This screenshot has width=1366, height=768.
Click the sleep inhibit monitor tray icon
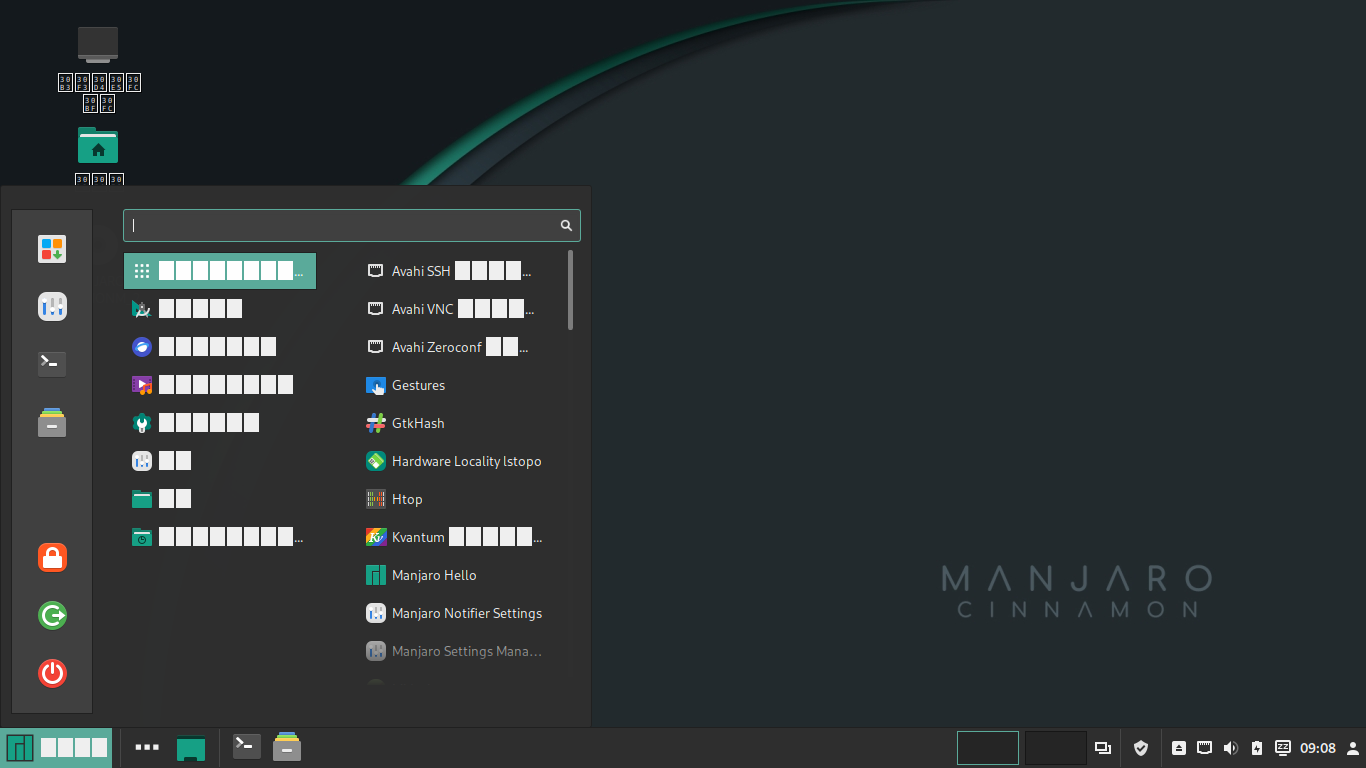(1283, 748)
